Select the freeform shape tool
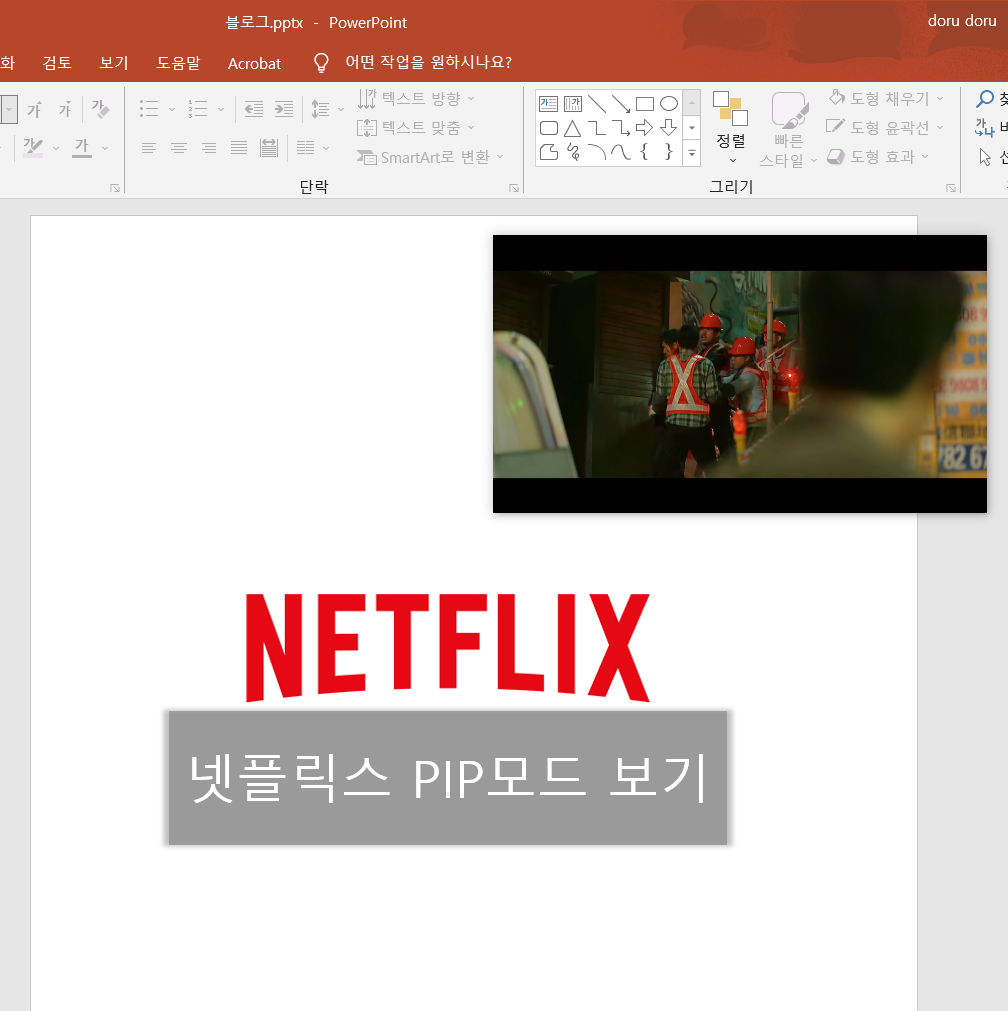Screen dimensions: 1008x1011 coord(548,152)
